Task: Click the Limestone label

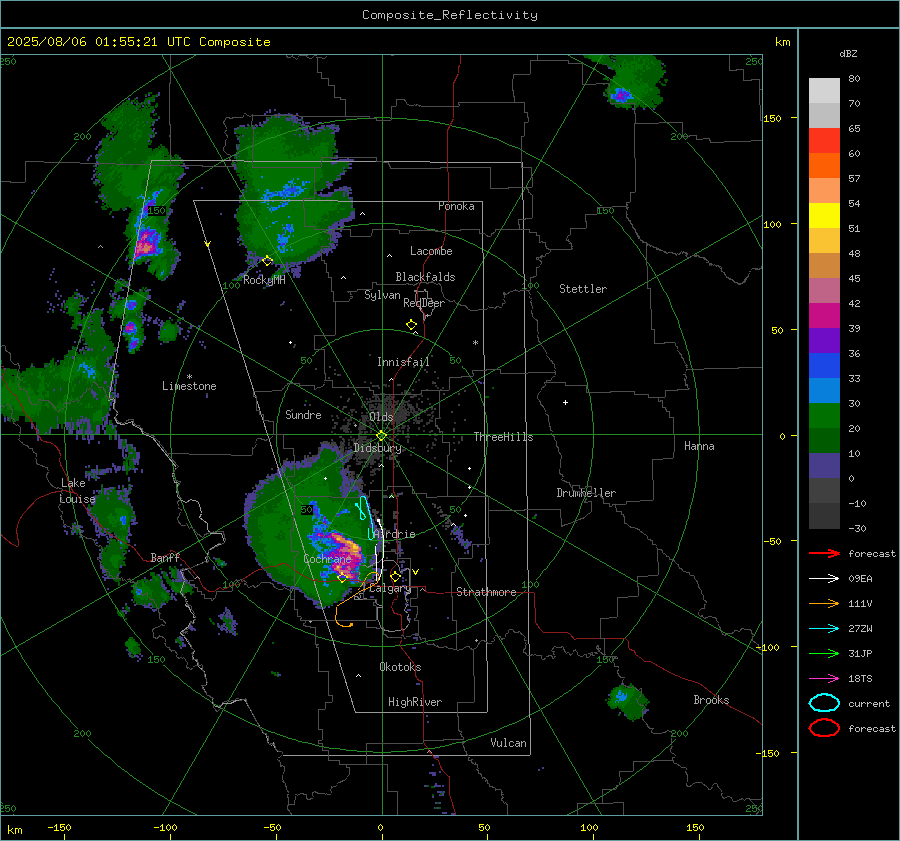Action: (189, 386)
